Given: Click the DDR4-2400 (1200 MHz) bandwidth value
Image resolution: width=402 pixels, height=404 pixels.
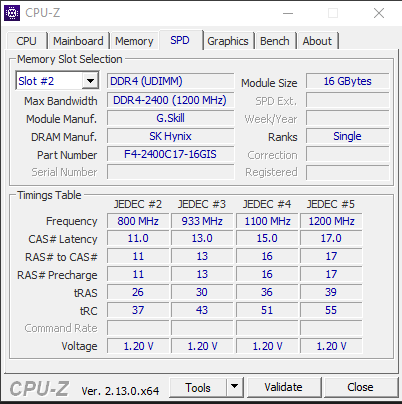Looking at the screenshot, I should (x=170, y=100).
